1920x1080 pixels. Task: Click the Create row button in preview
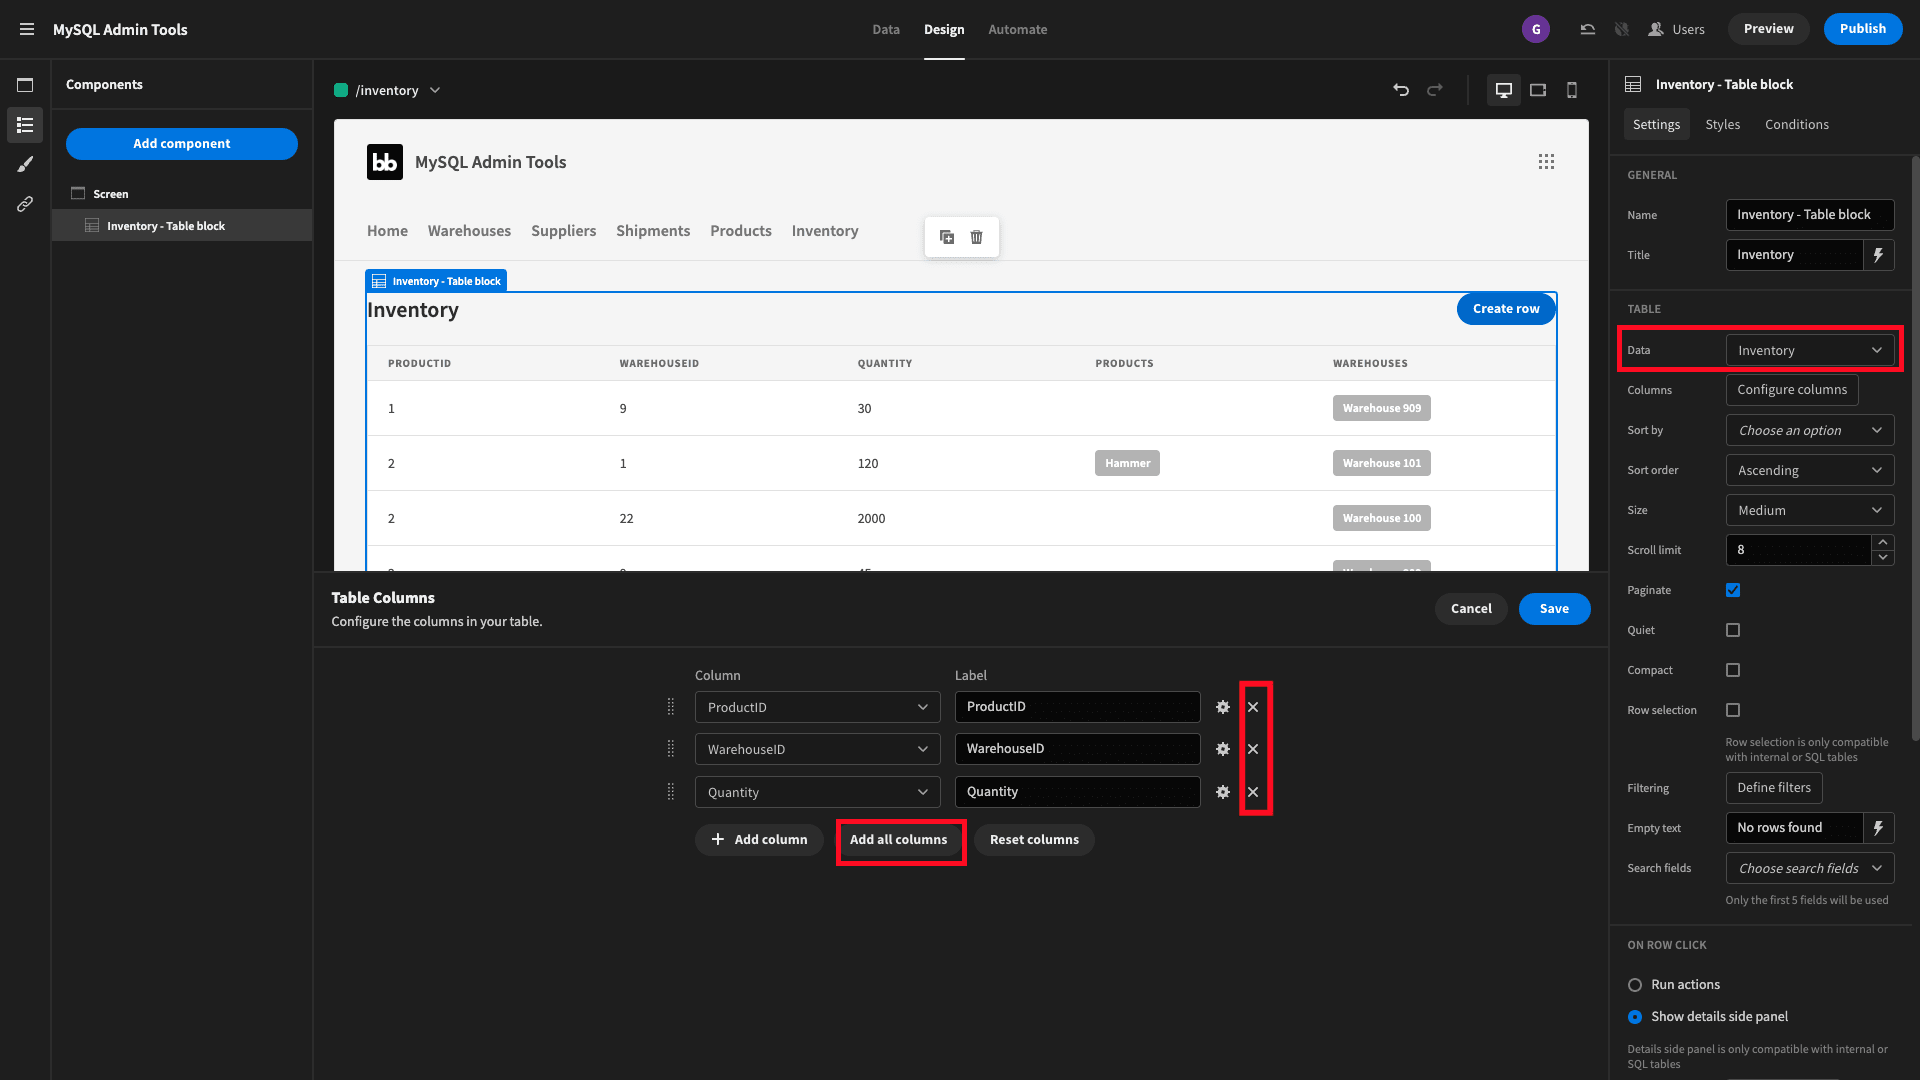tap(1506, 309)
